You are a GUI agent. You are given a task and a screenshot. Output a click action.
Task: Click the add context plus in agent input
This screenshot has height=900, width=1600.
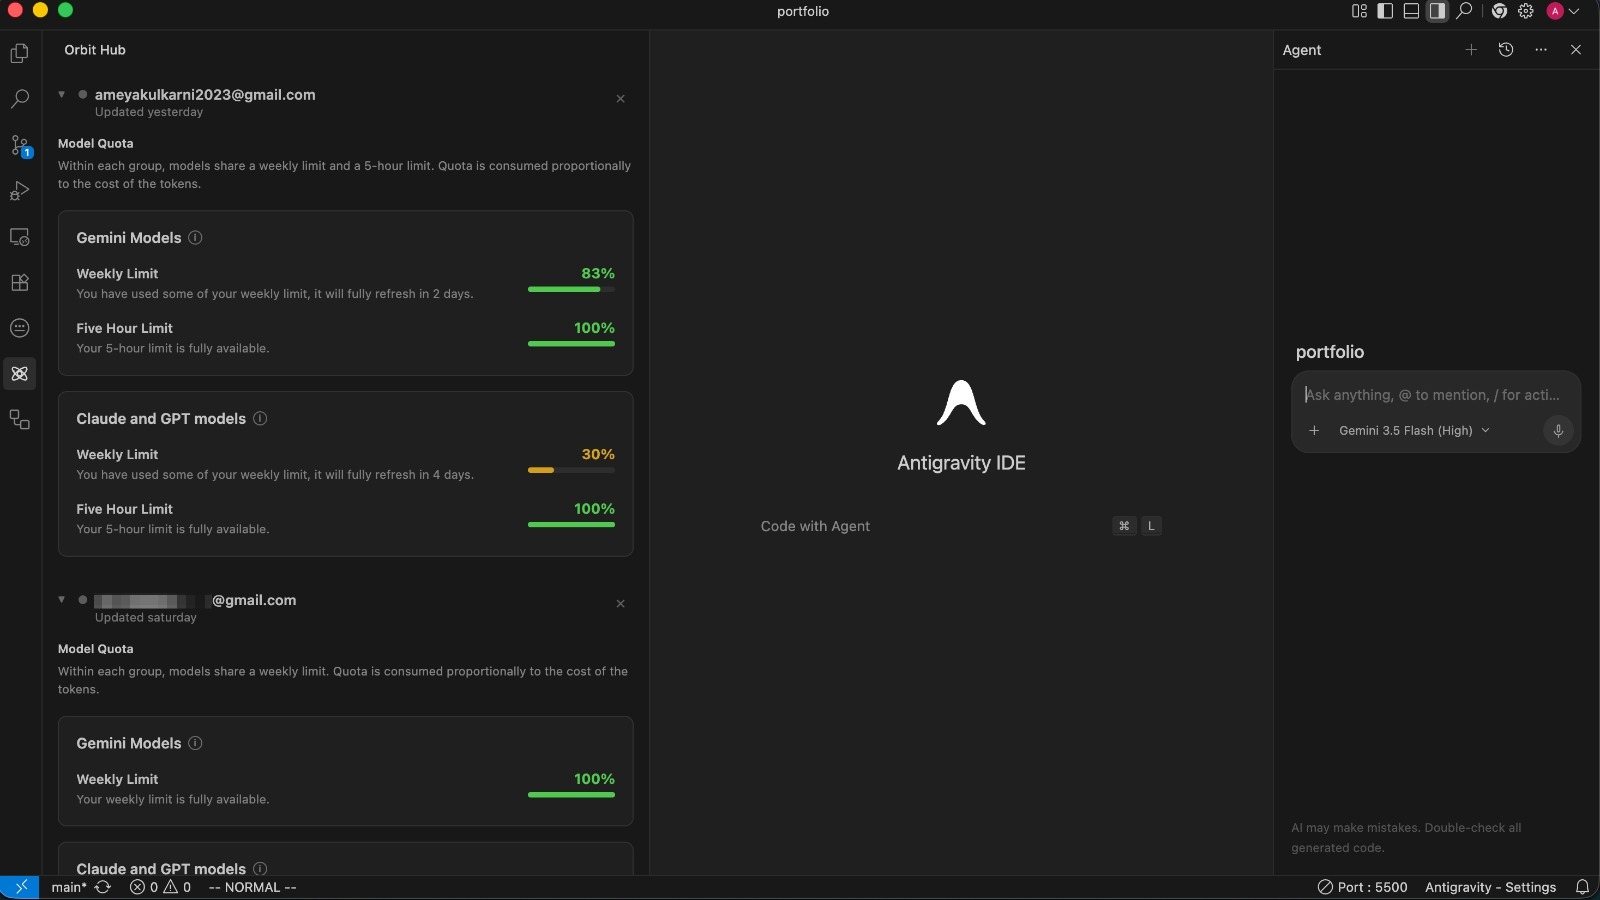click(x=1314, y=431)
